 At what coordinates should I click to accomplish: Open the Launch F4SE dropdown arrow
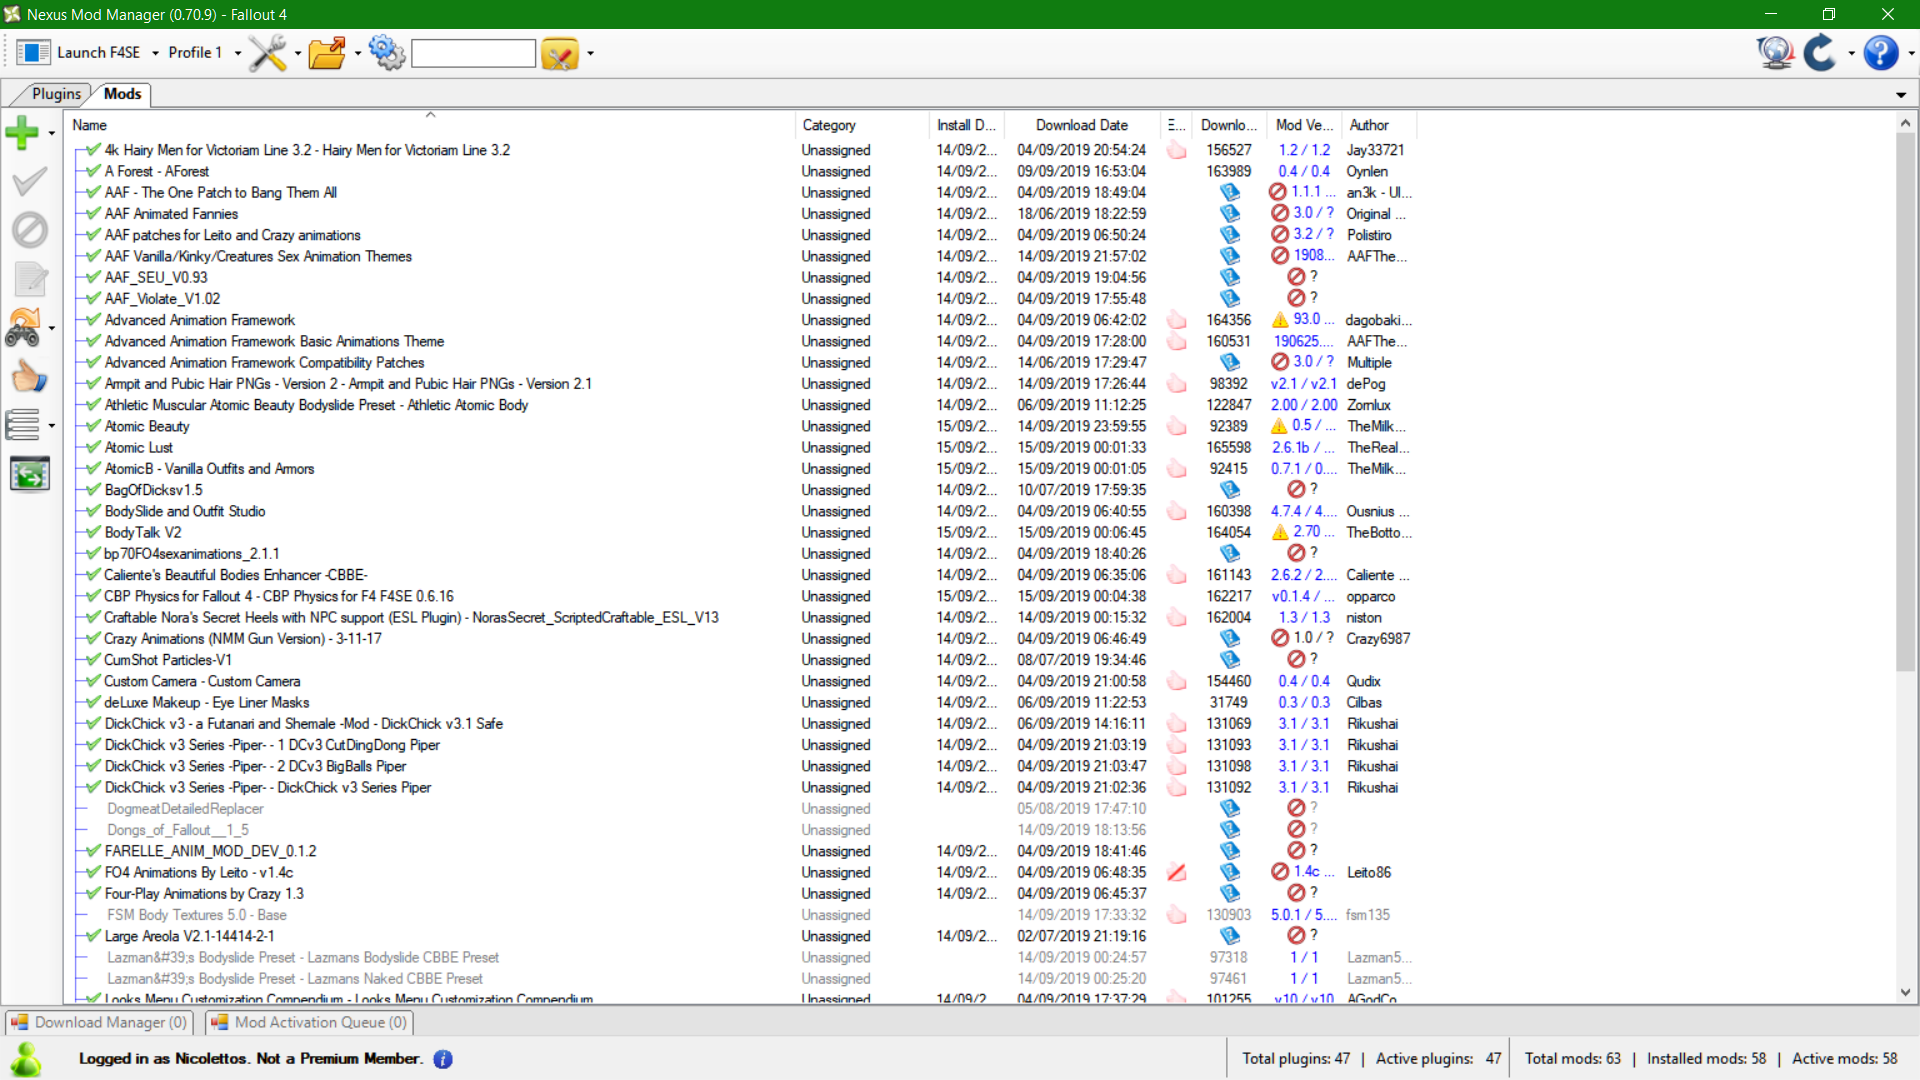pos(155,53)
